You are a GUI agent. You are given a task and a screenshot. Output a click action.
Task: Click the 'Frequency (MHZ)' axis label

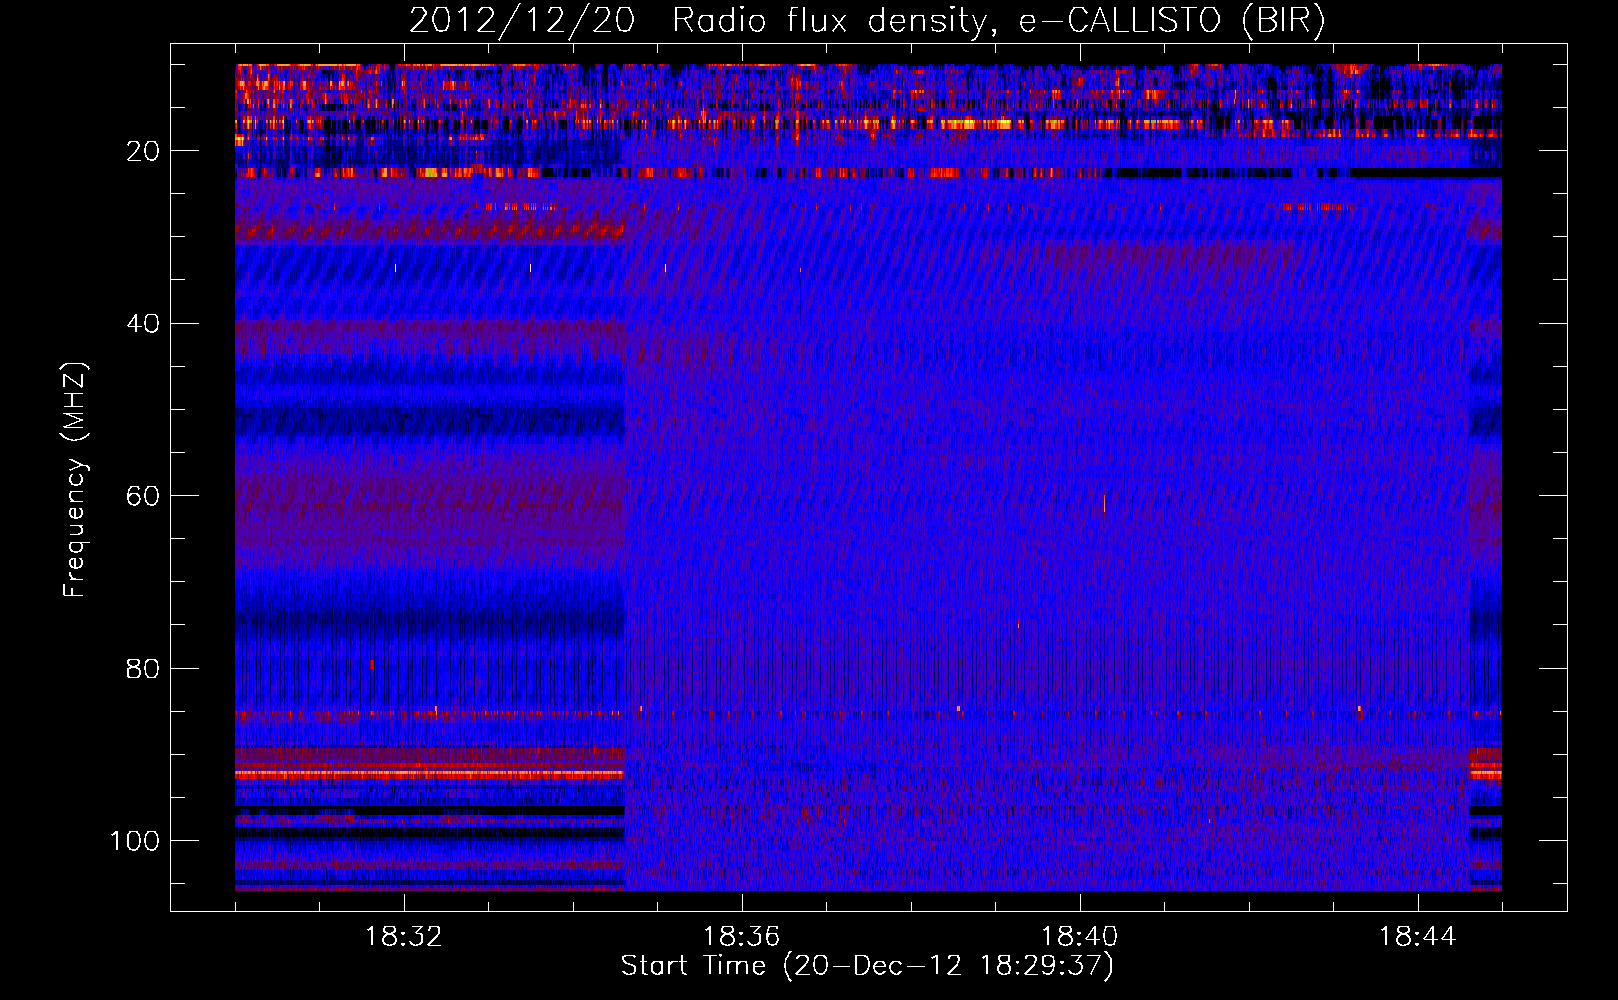75,479
